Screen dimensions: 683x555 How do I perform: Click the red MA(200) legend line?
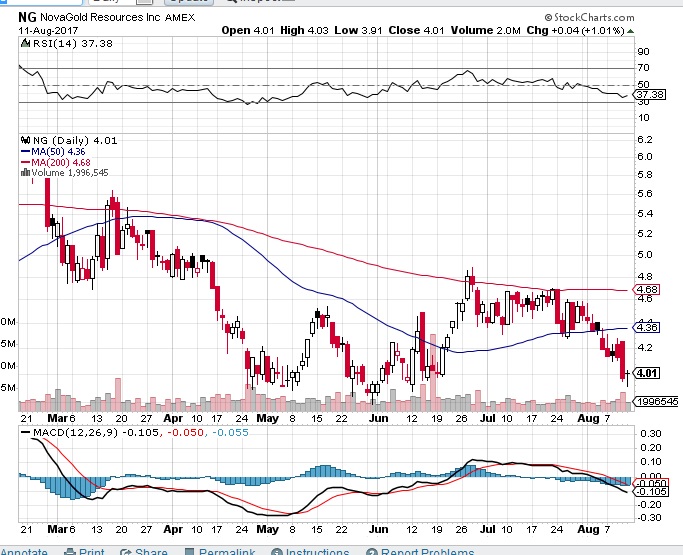click(25, 162)
